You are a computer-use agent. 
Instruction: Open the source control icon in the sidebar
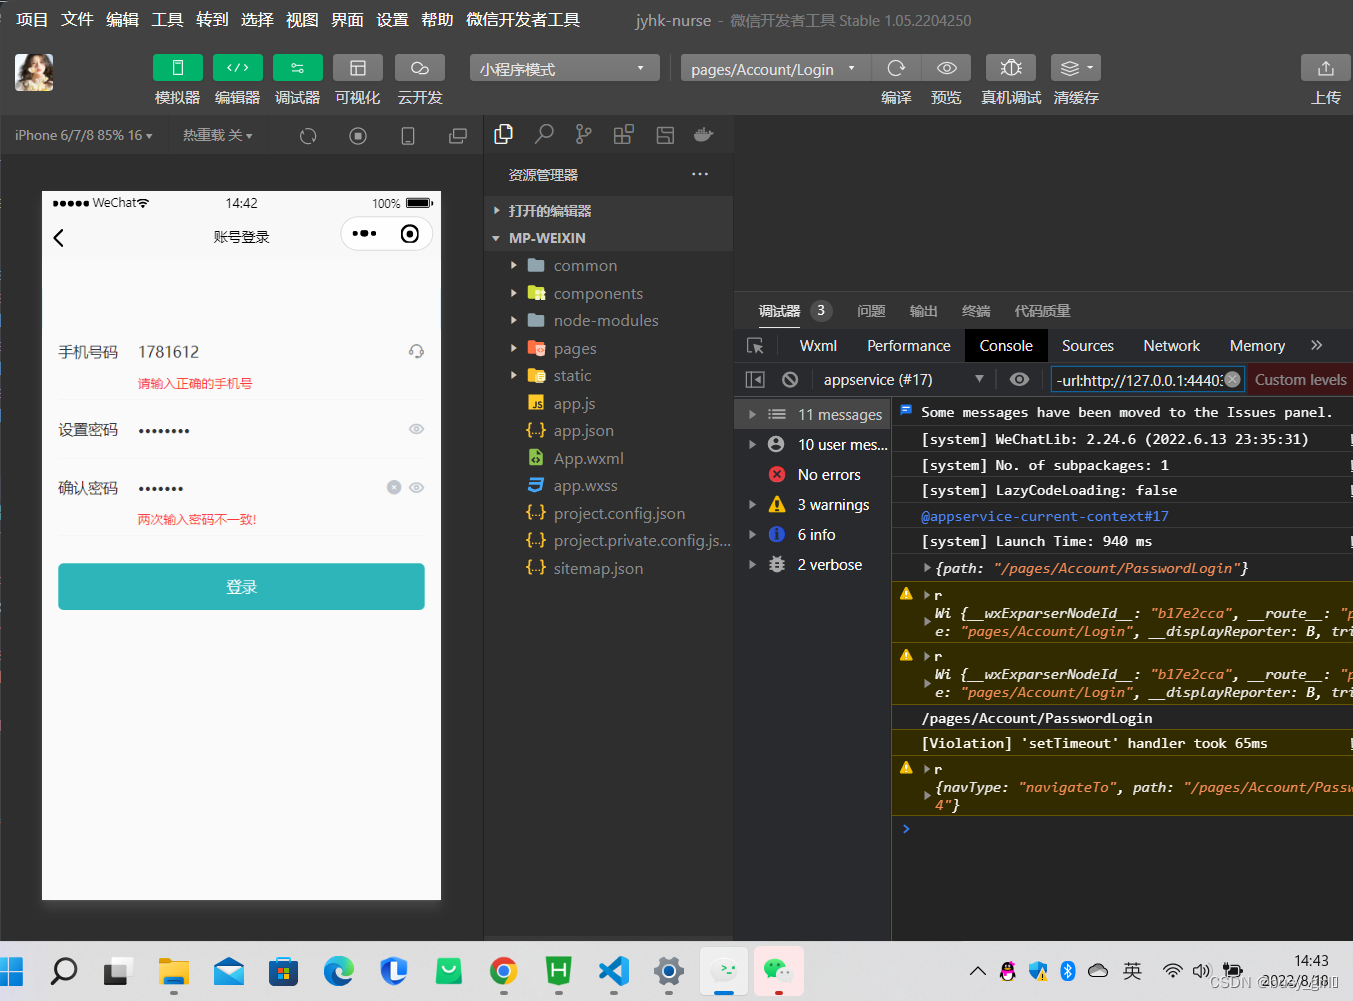click(584, 133)
